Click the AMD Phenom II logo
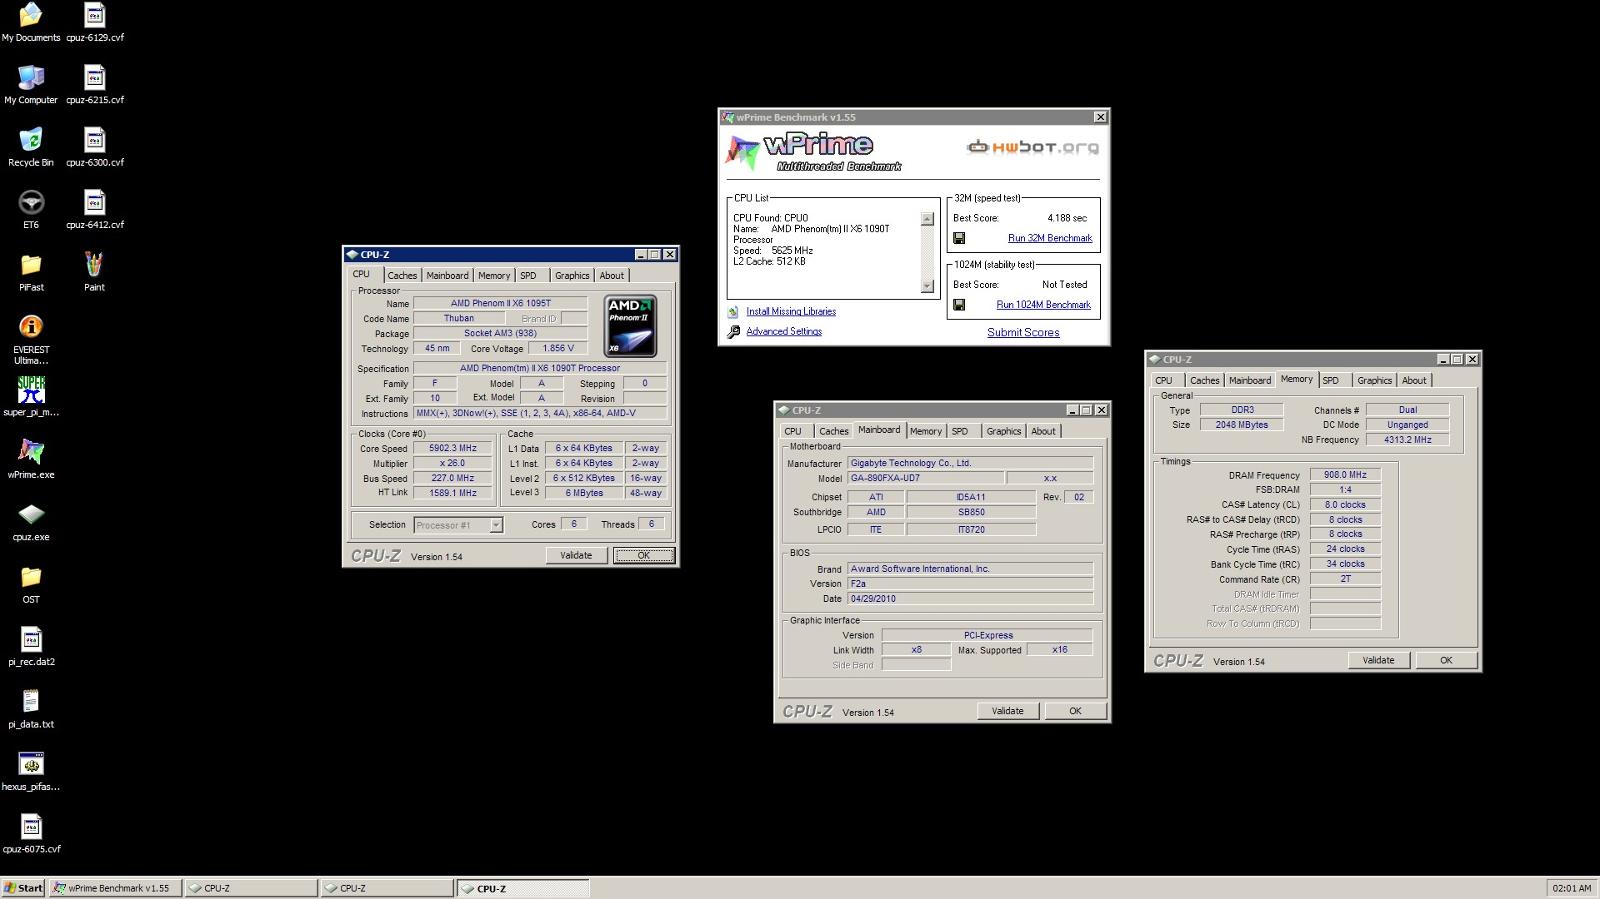 [631, 326]
